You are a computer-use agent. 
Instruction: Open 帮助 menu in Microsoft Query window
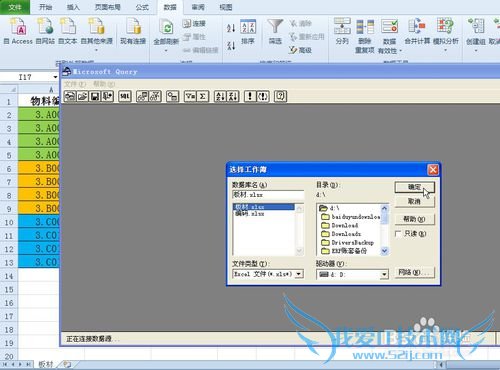point(104,84)
